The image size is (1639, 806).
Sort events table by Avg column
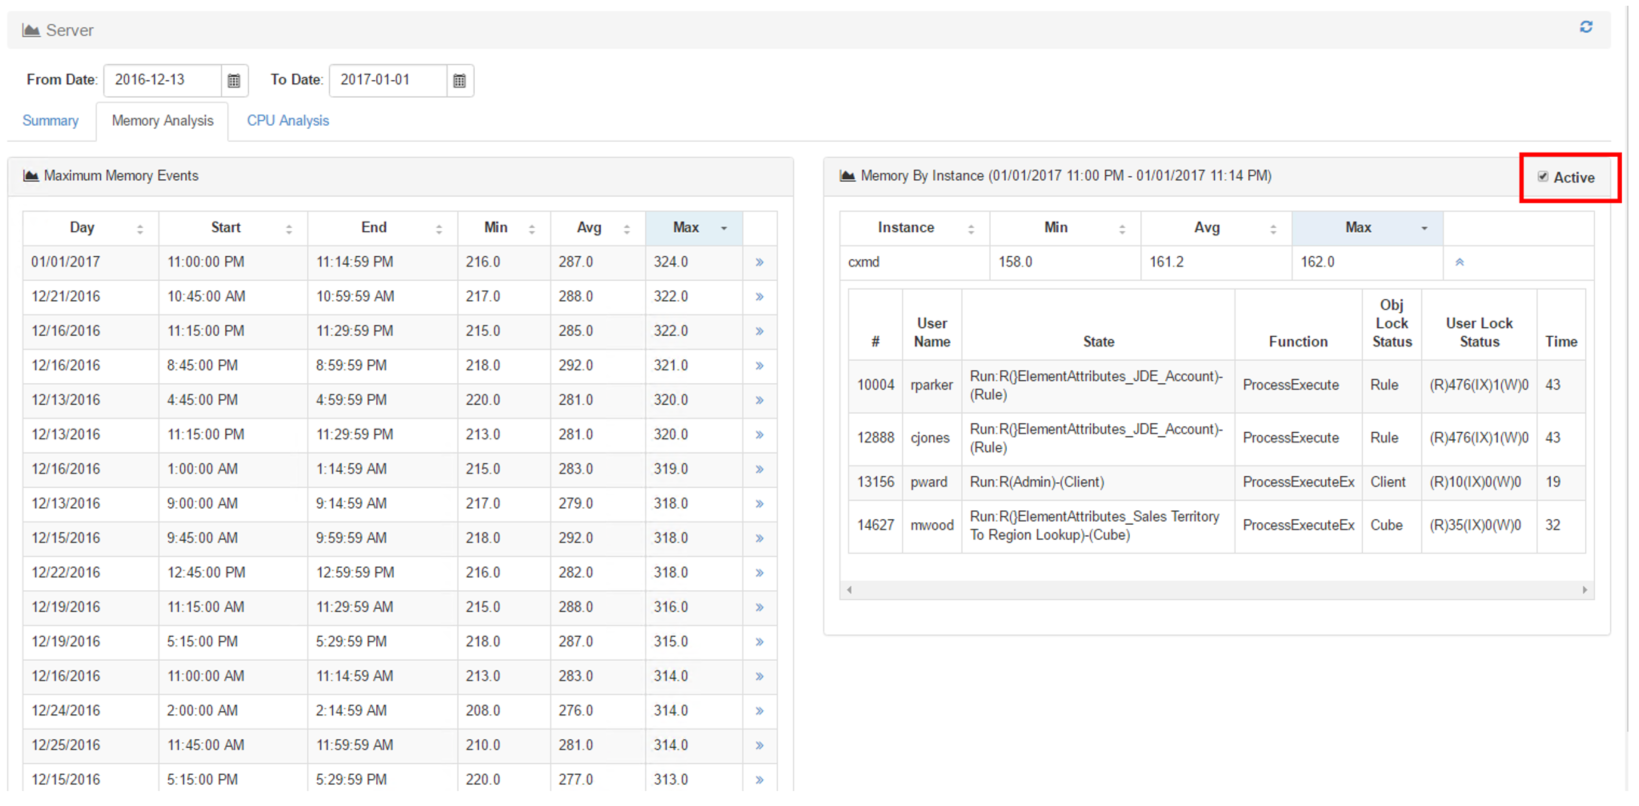[x=597, y=228]
